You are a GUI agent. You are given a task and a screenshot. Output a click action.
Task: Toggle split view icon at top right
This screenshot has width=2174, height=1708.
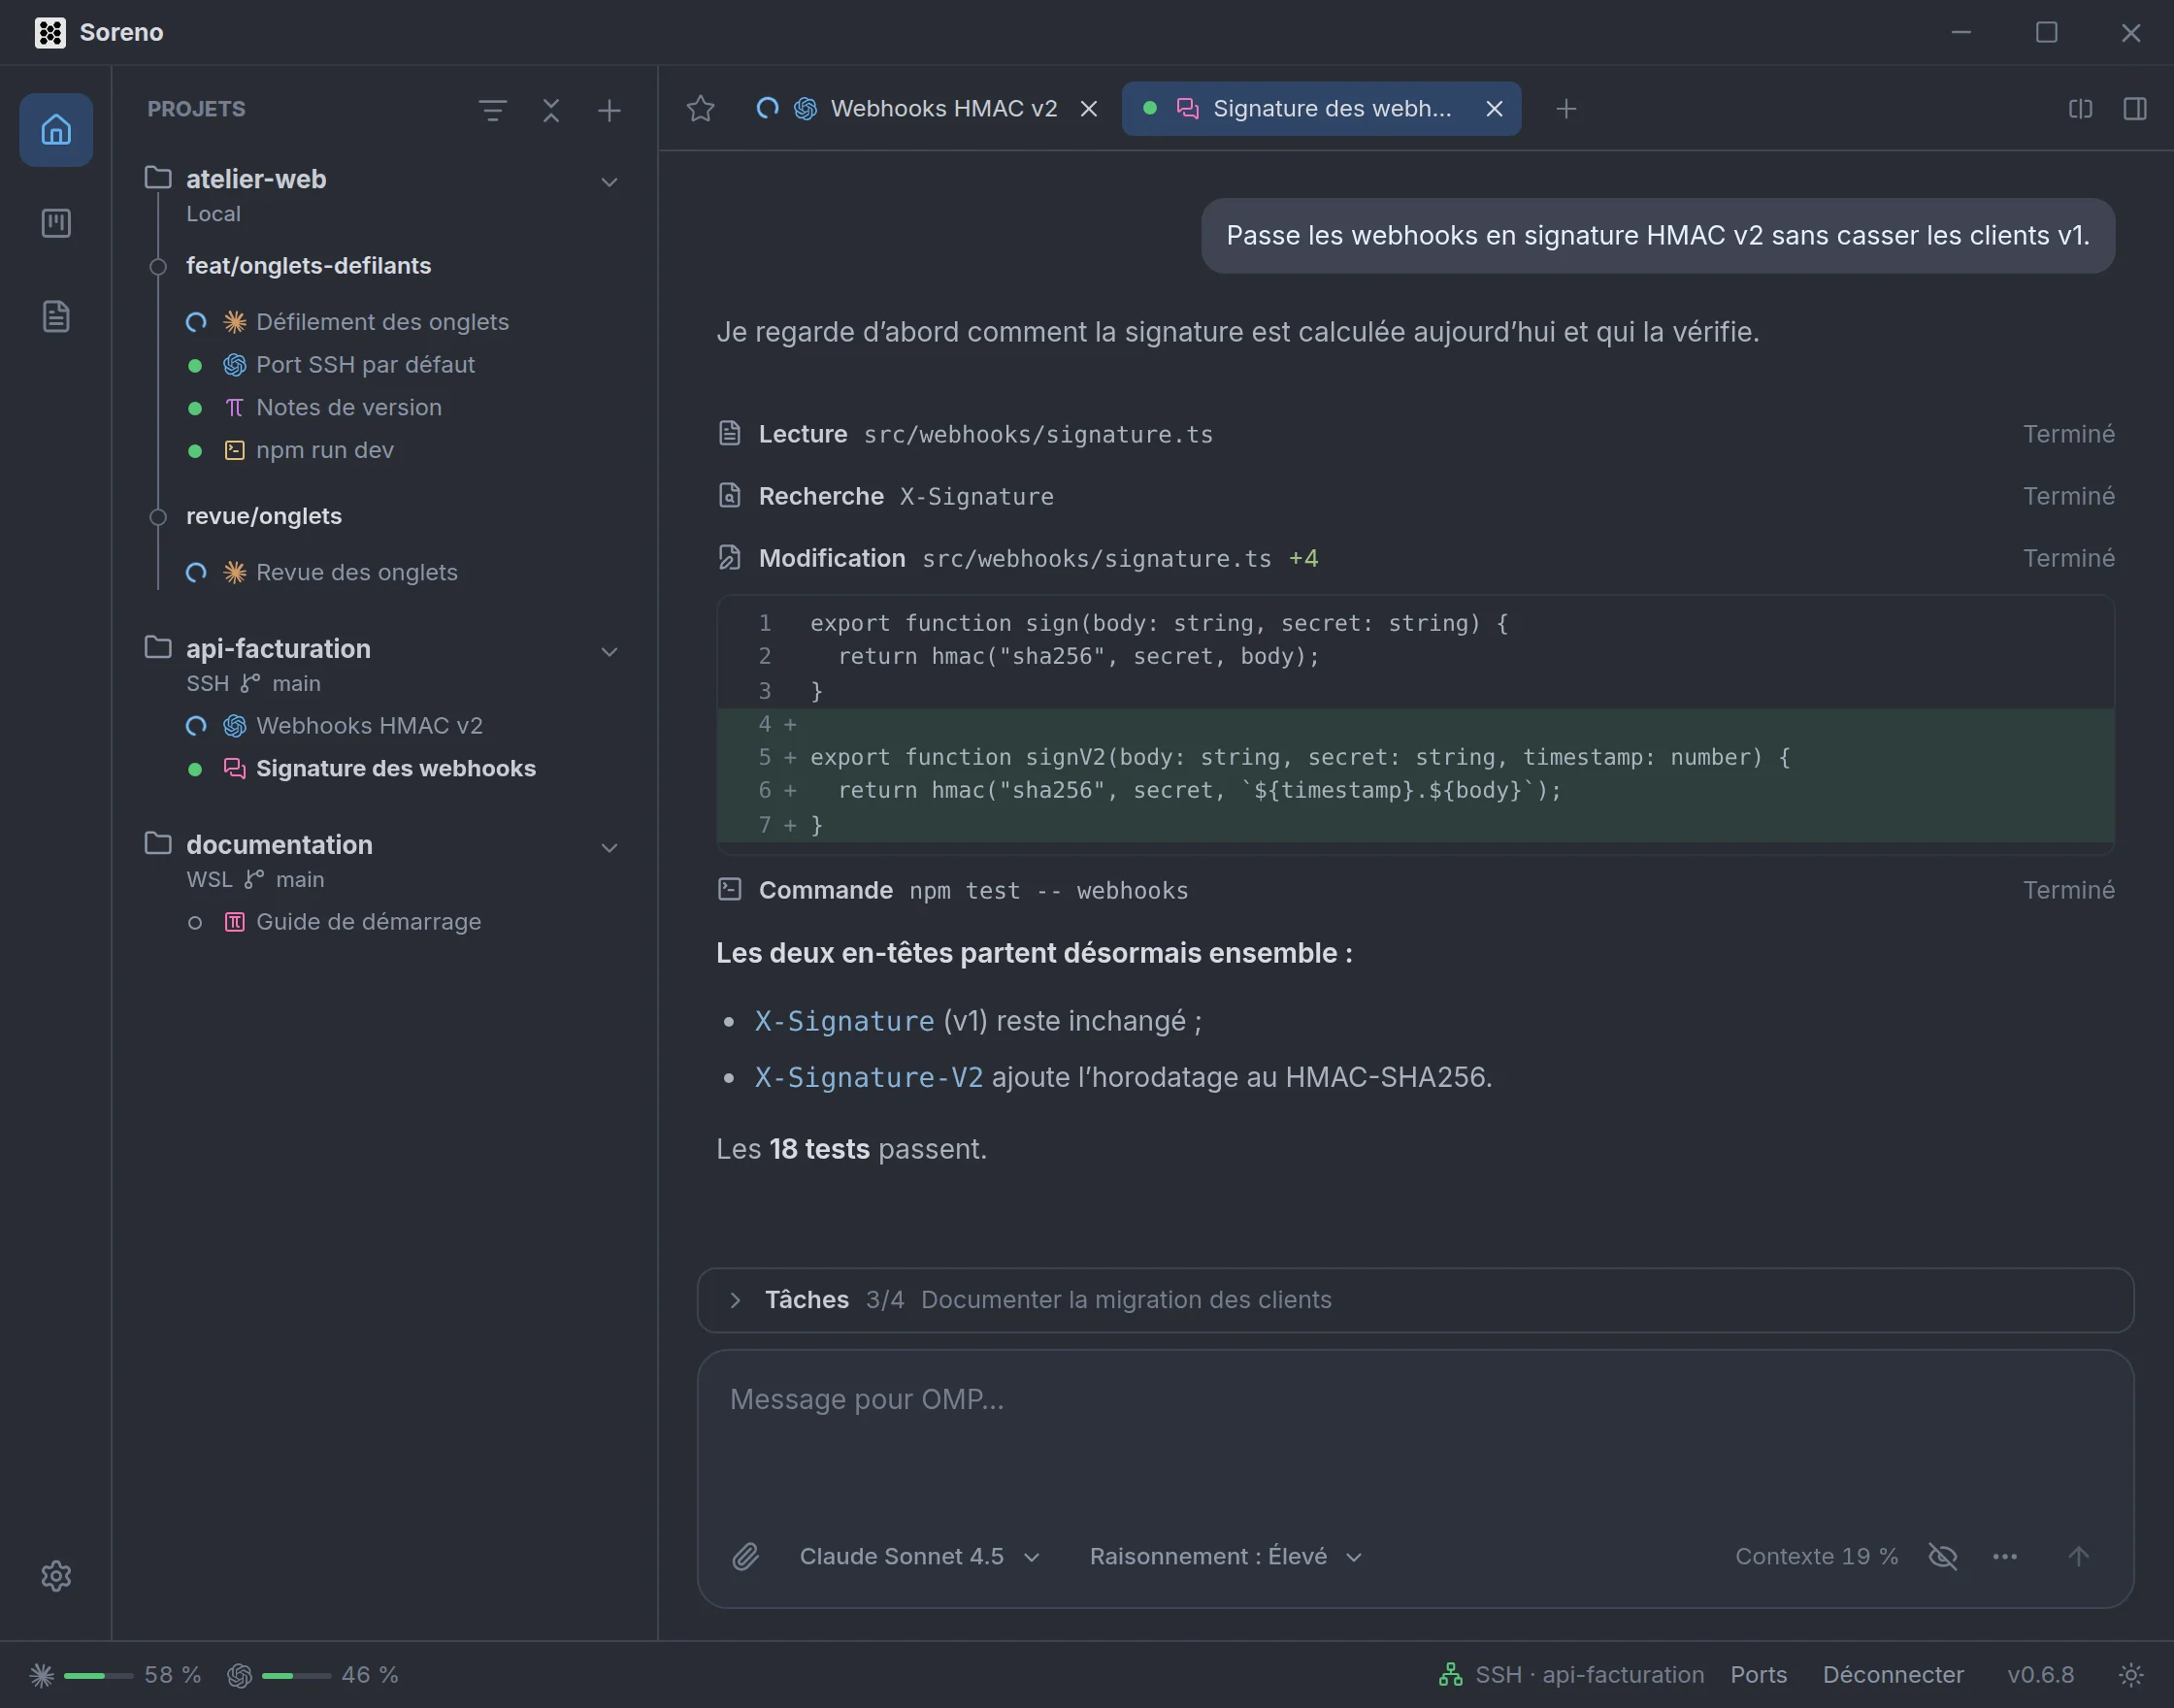pos(2081,108)
